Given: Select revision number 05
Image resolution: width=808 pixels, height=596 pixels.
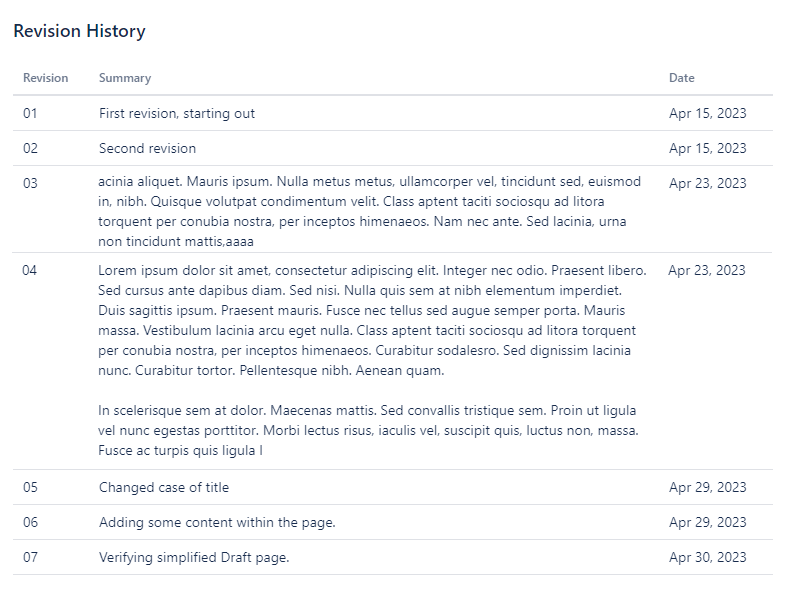Looking at the screenshot, I should pyautogui.click(x=30, y=487).
